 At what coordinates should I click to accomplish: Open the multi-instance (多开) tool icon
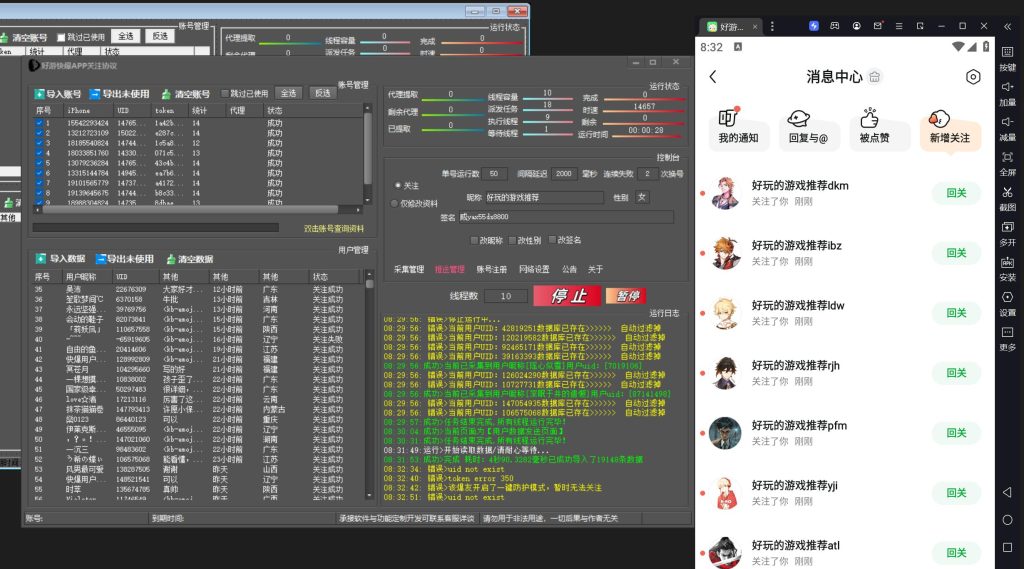(x=1008, y=227)
